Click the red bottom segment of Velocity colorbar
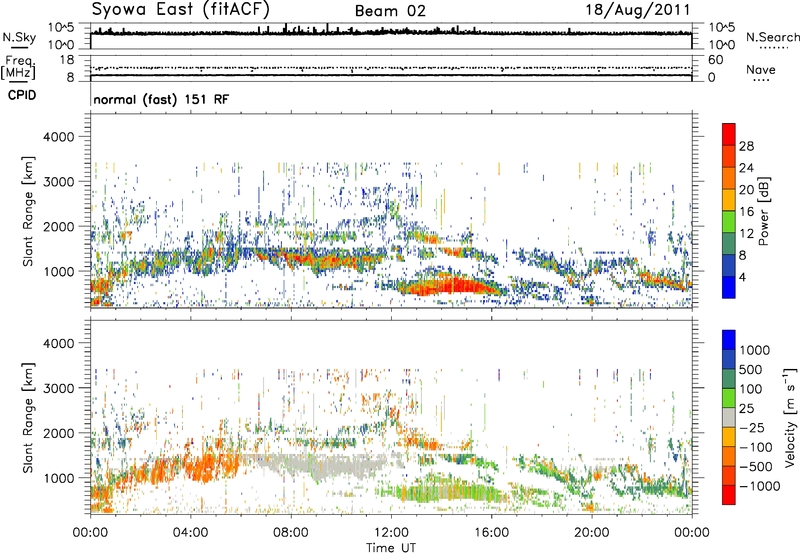Screen dimensions: 800x554 729,495
